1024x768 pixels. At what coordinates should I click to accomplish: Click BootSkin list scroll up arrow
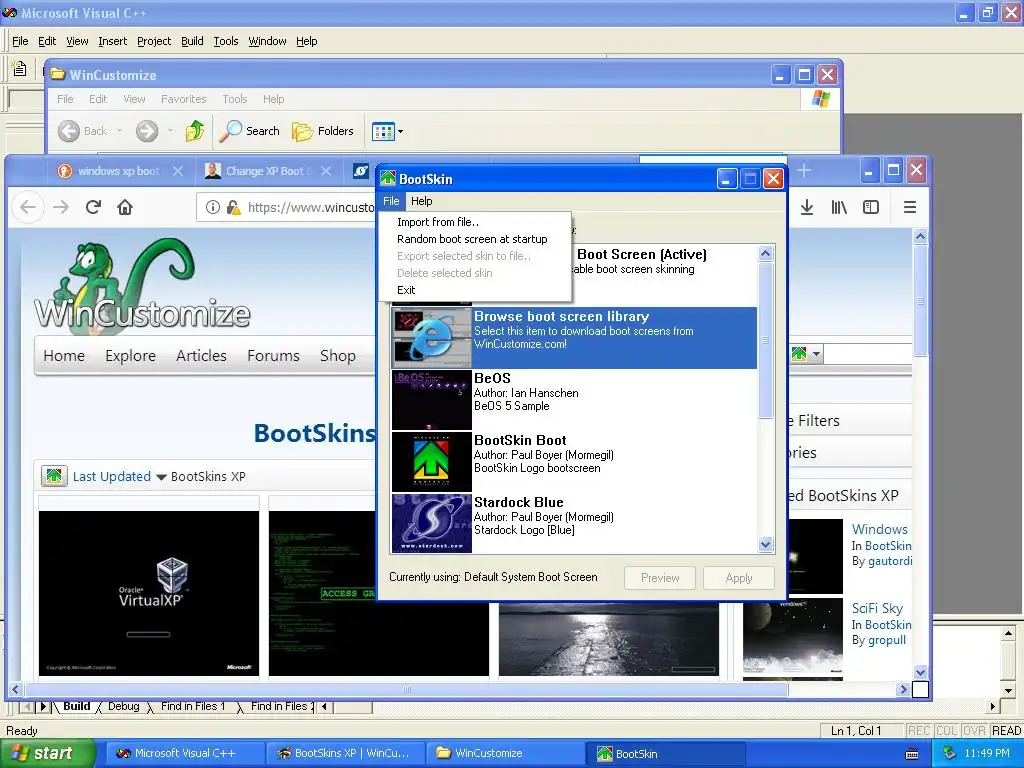click(x=765, y=253)
